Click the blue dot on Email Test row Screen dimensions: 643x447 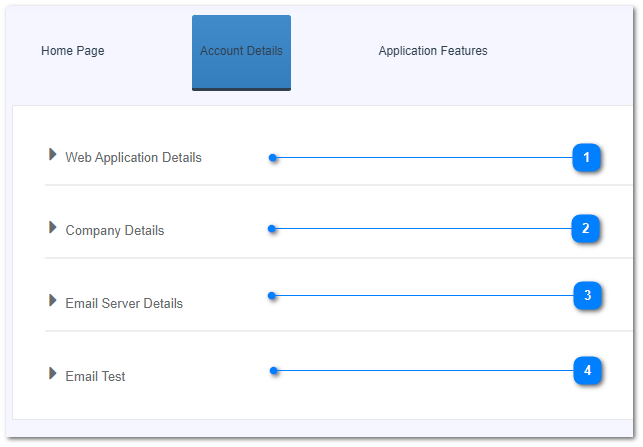point(273,371)
